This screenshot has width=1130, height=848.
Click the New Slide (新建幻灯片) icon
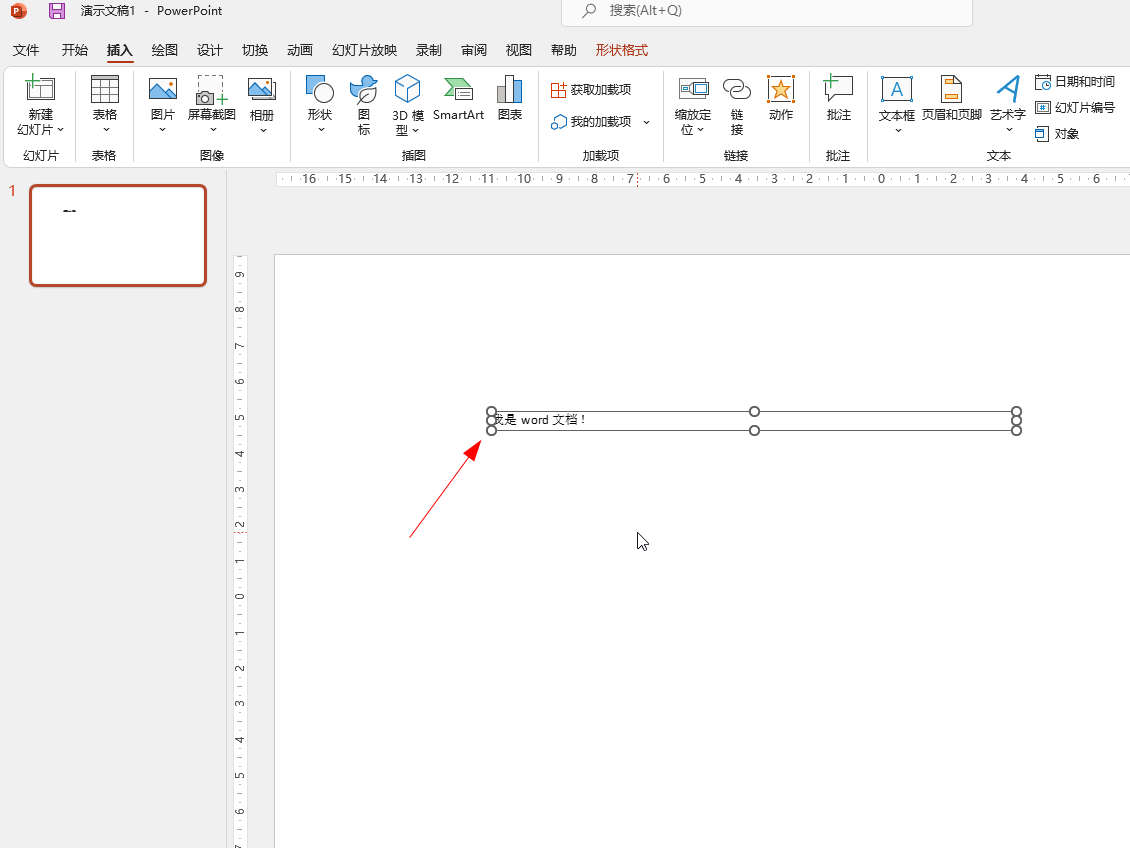(x=40, y=91)
